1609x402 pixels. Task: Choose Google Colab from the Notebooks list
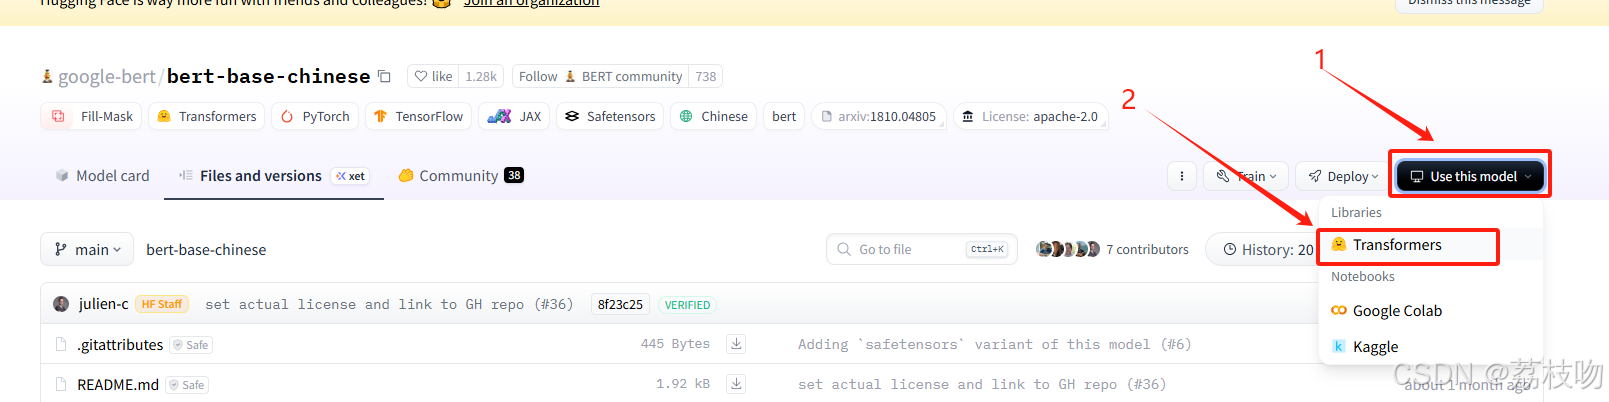coord(1430,310)
